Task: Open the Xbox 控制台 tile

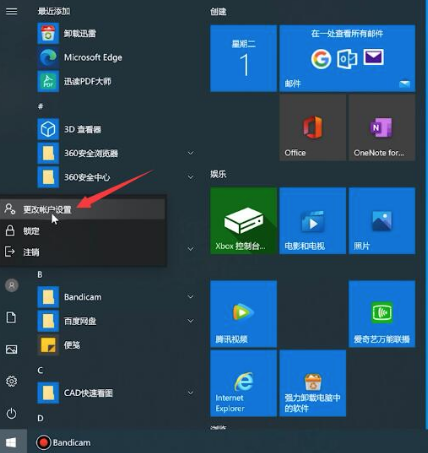Action: click(x=243, y=221)
